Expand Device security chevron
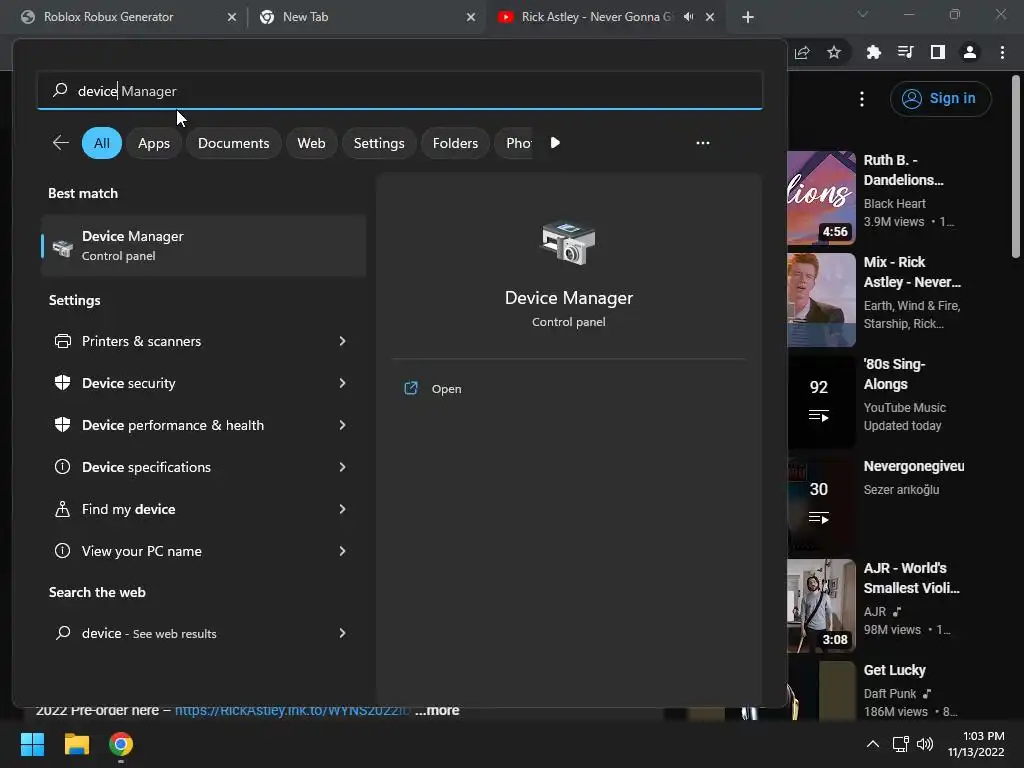 pyautogui.click(x=342, y=383)
